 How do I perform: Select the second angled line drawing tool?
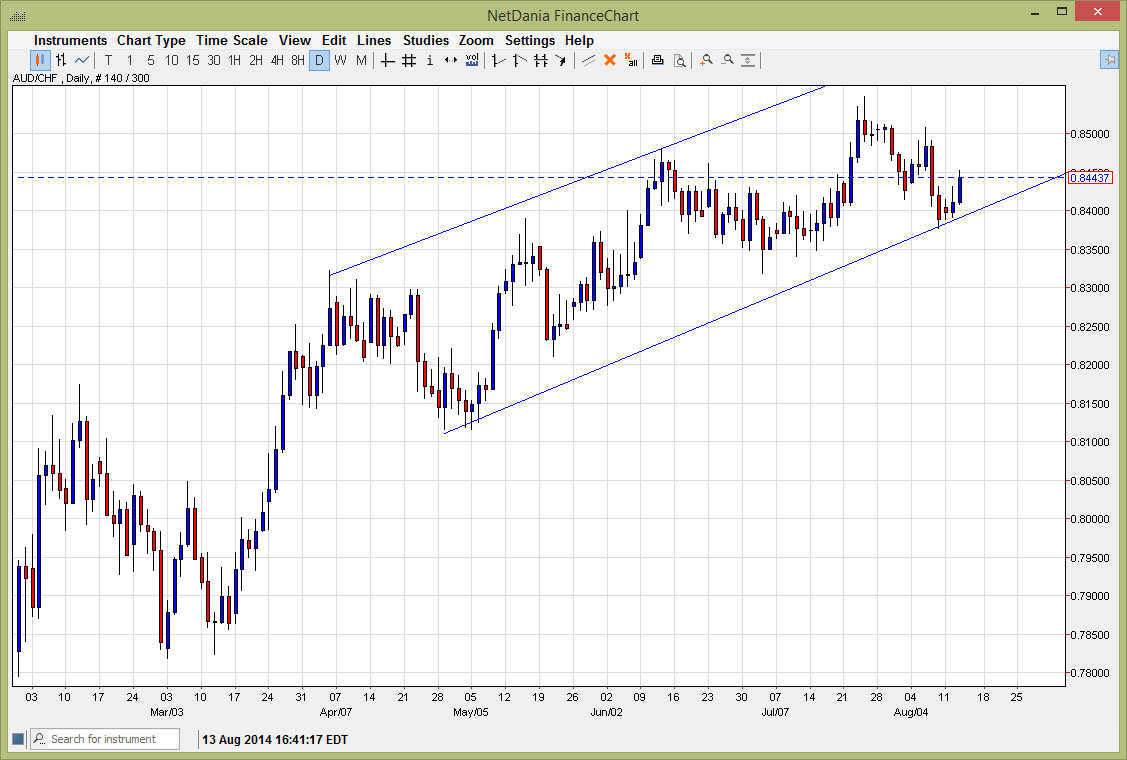coord(519,60)
